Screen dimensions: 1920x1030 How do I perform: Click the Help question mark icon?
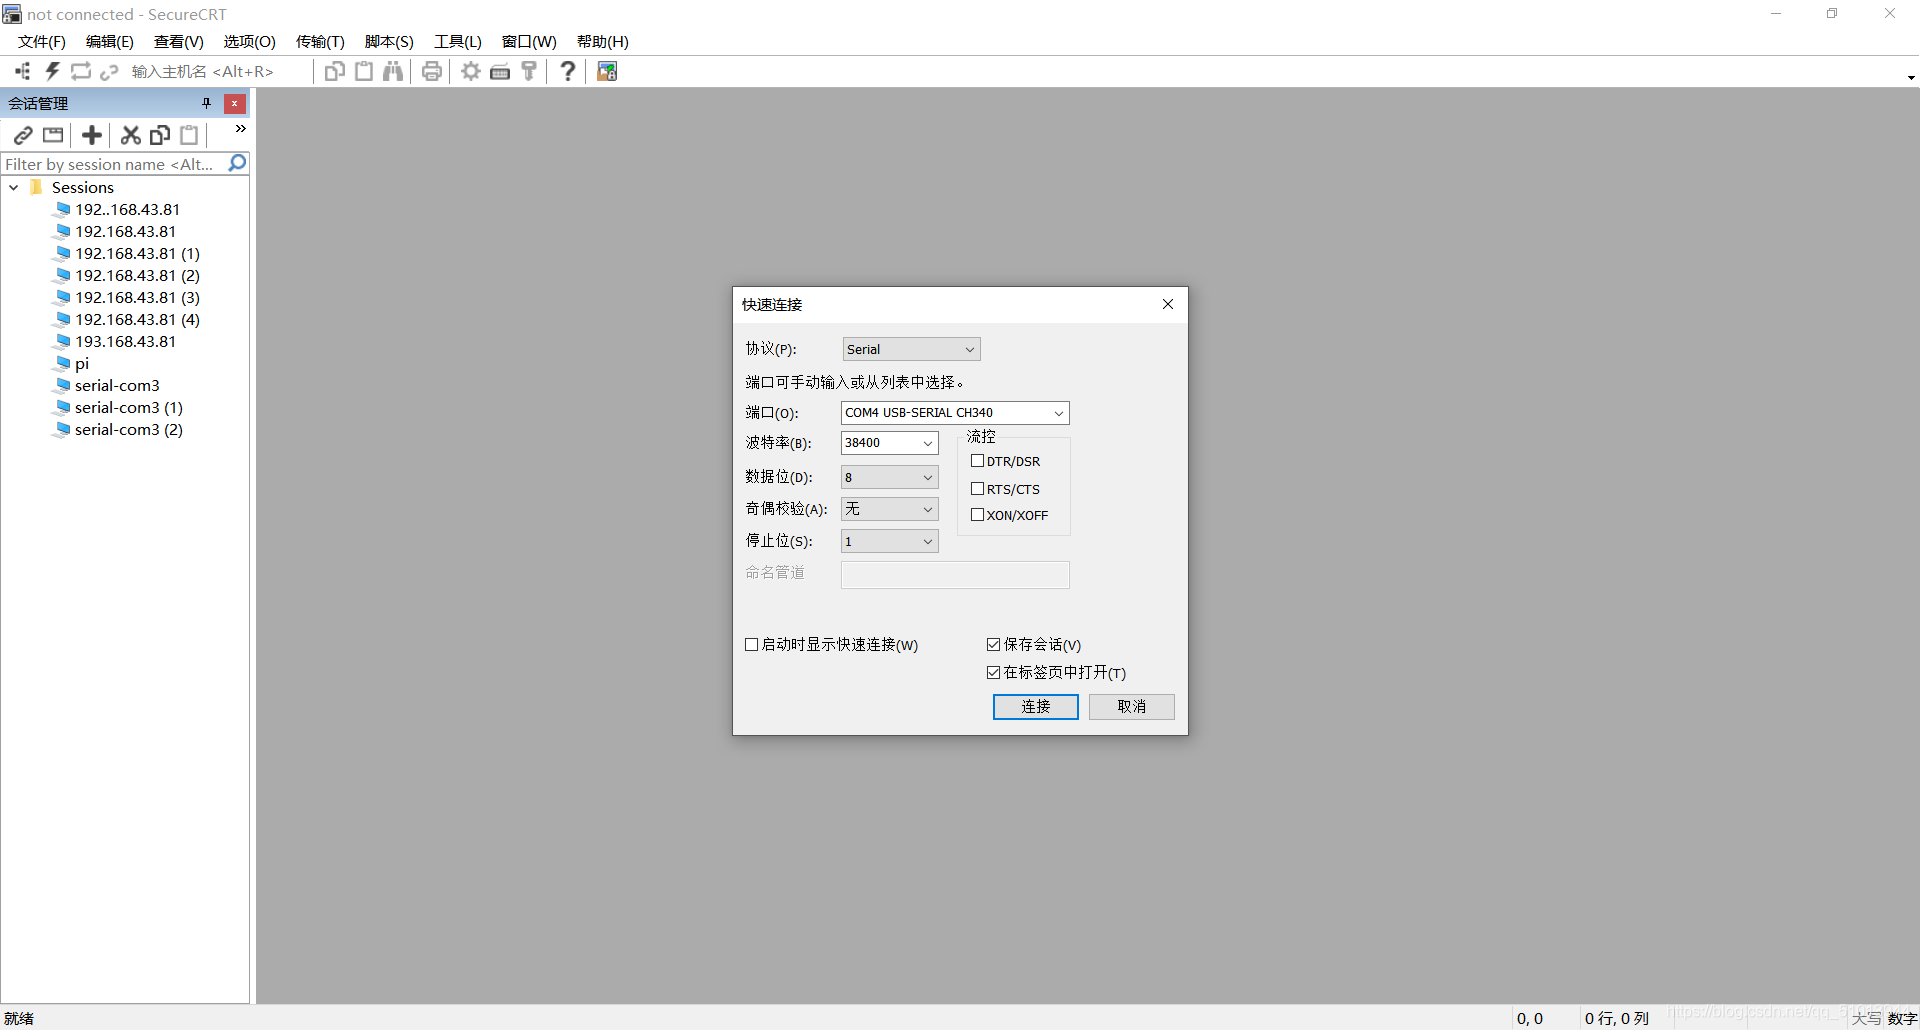pos(568,71)
